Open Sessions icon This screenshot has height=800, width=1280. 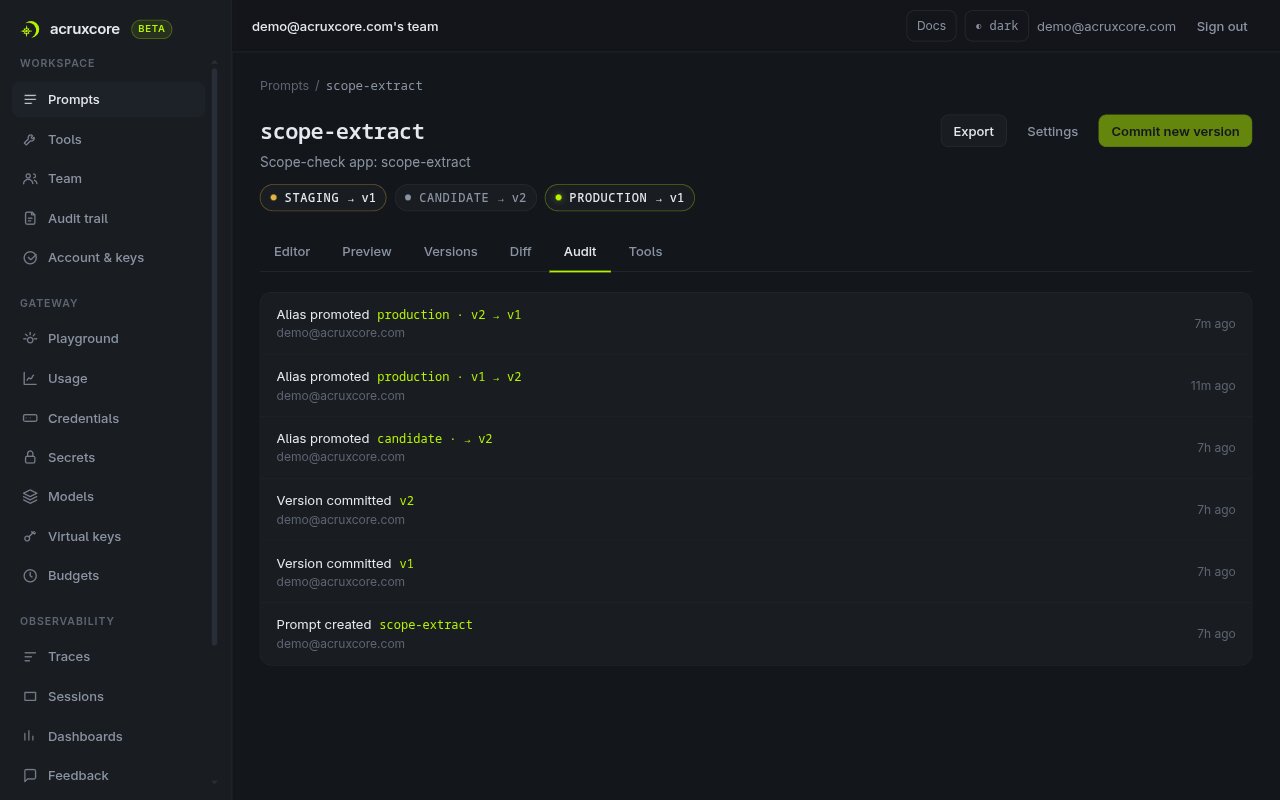[30, 697]
